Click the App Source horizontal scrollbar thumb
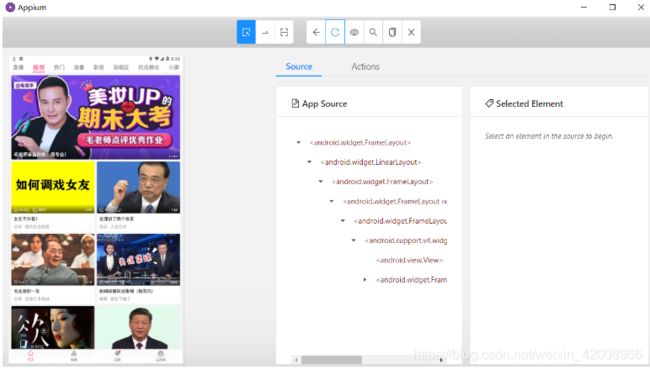This screenshot has height=370, width=650. click(331, 360)
